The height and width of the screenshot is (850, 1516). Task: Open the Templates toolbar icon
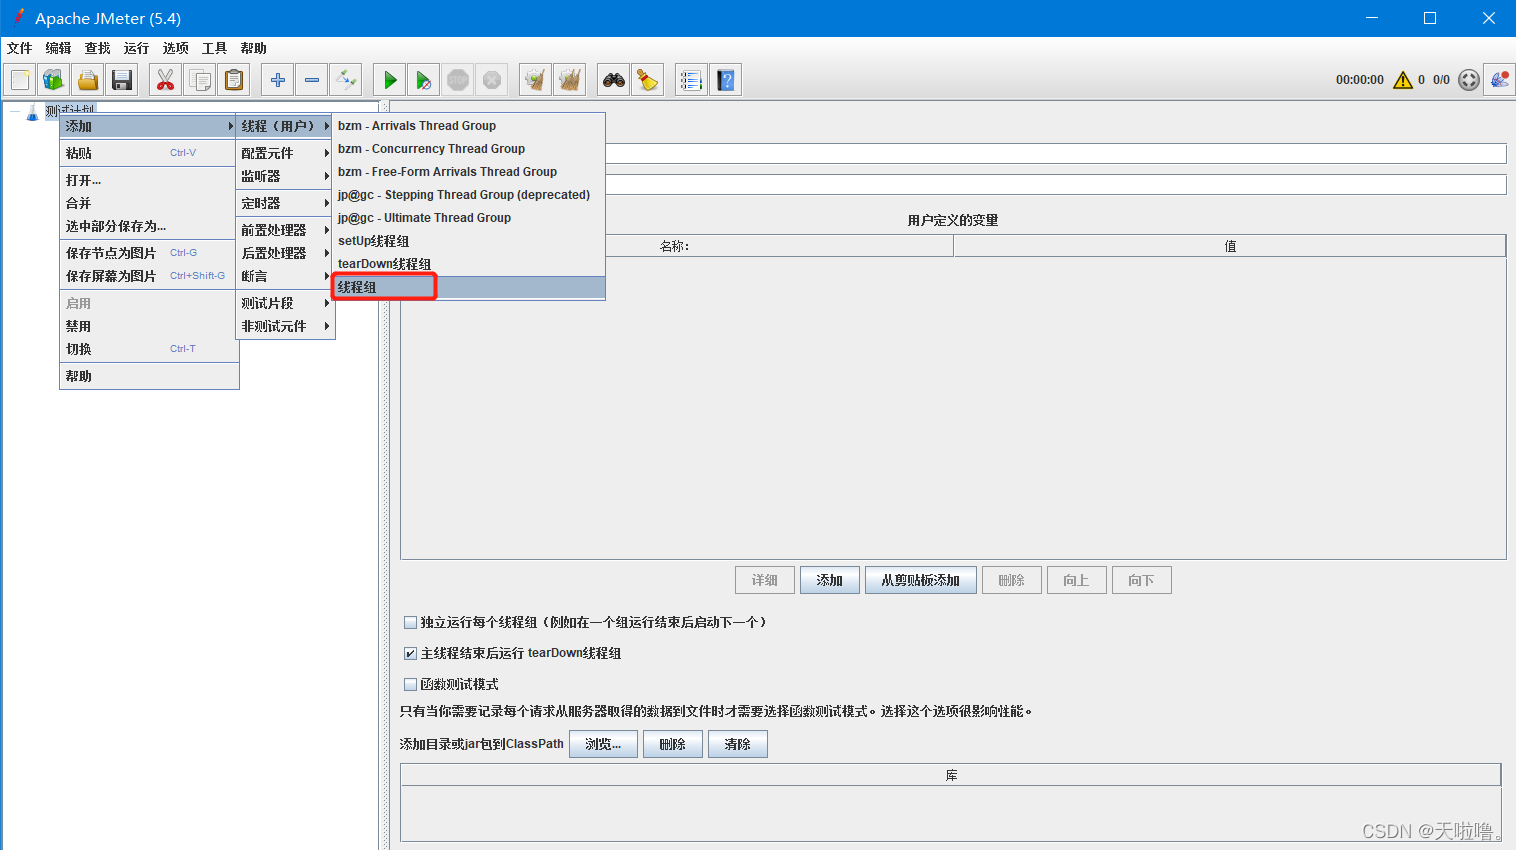(54, 80)
